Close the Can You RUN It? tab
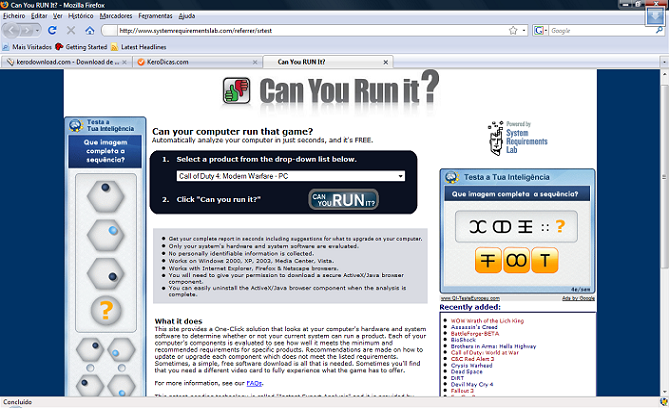 click(386, 62)
